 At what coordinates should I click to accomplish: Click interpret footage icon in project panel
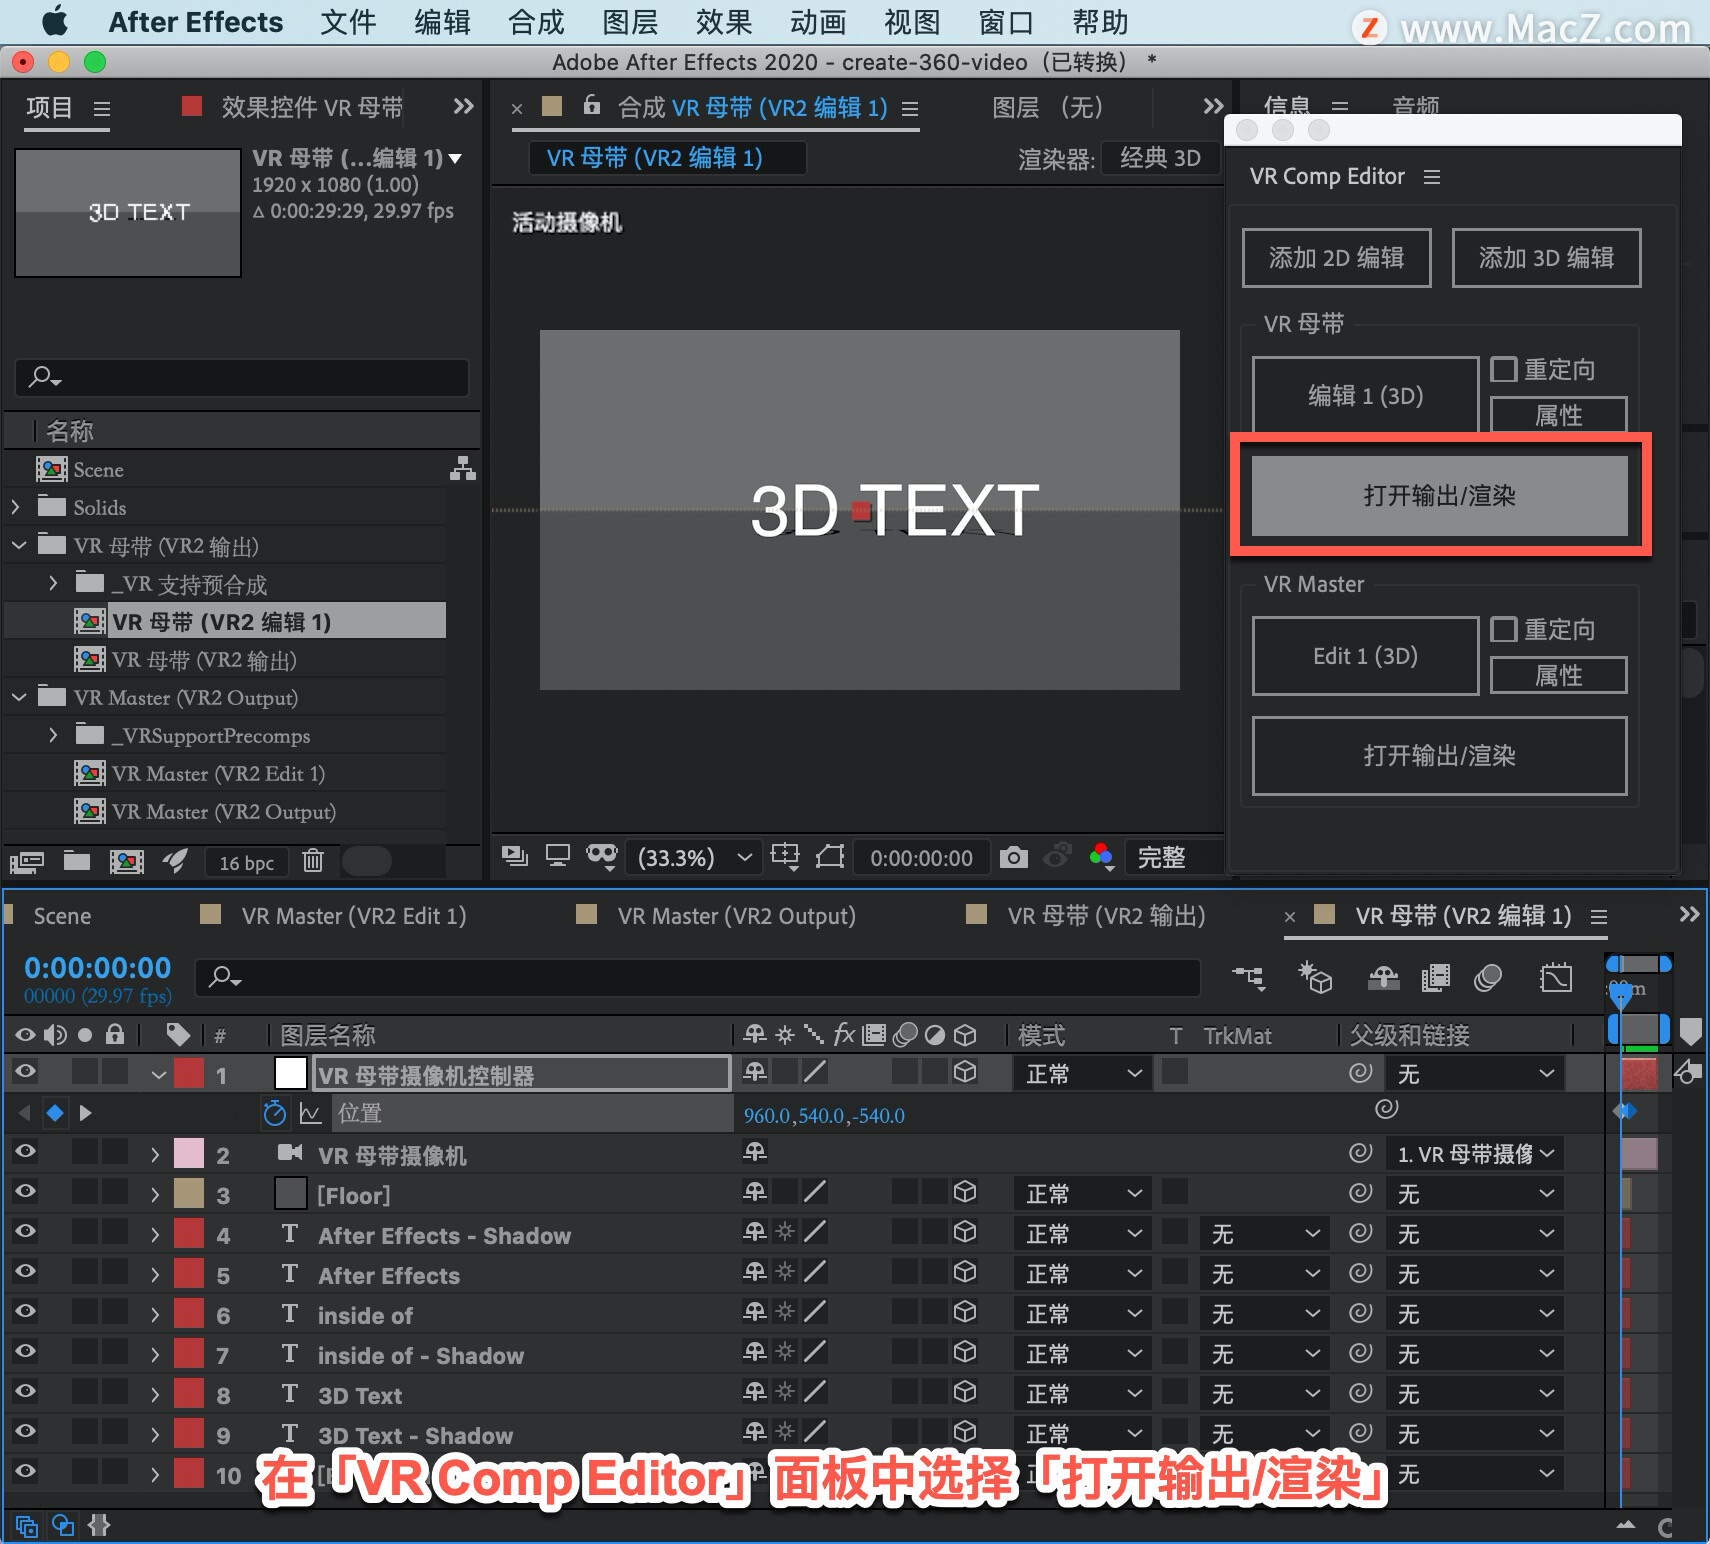26,861
